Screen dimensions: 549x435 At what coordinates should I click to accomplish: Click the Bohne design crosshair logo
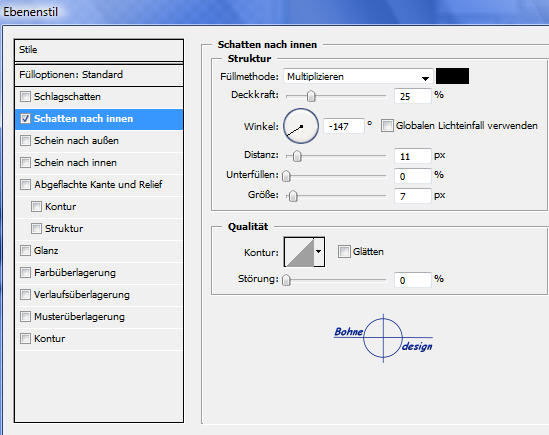383,338
